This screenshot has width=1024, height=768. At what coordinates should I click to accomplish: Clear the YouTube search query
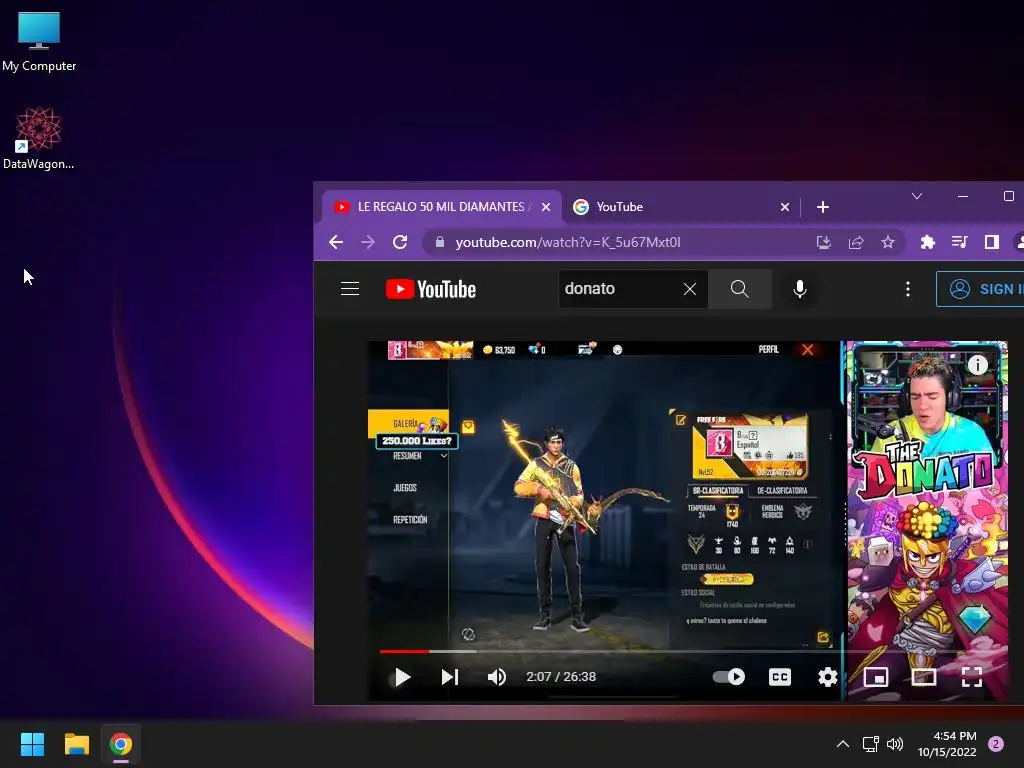[x=690, y=289]
